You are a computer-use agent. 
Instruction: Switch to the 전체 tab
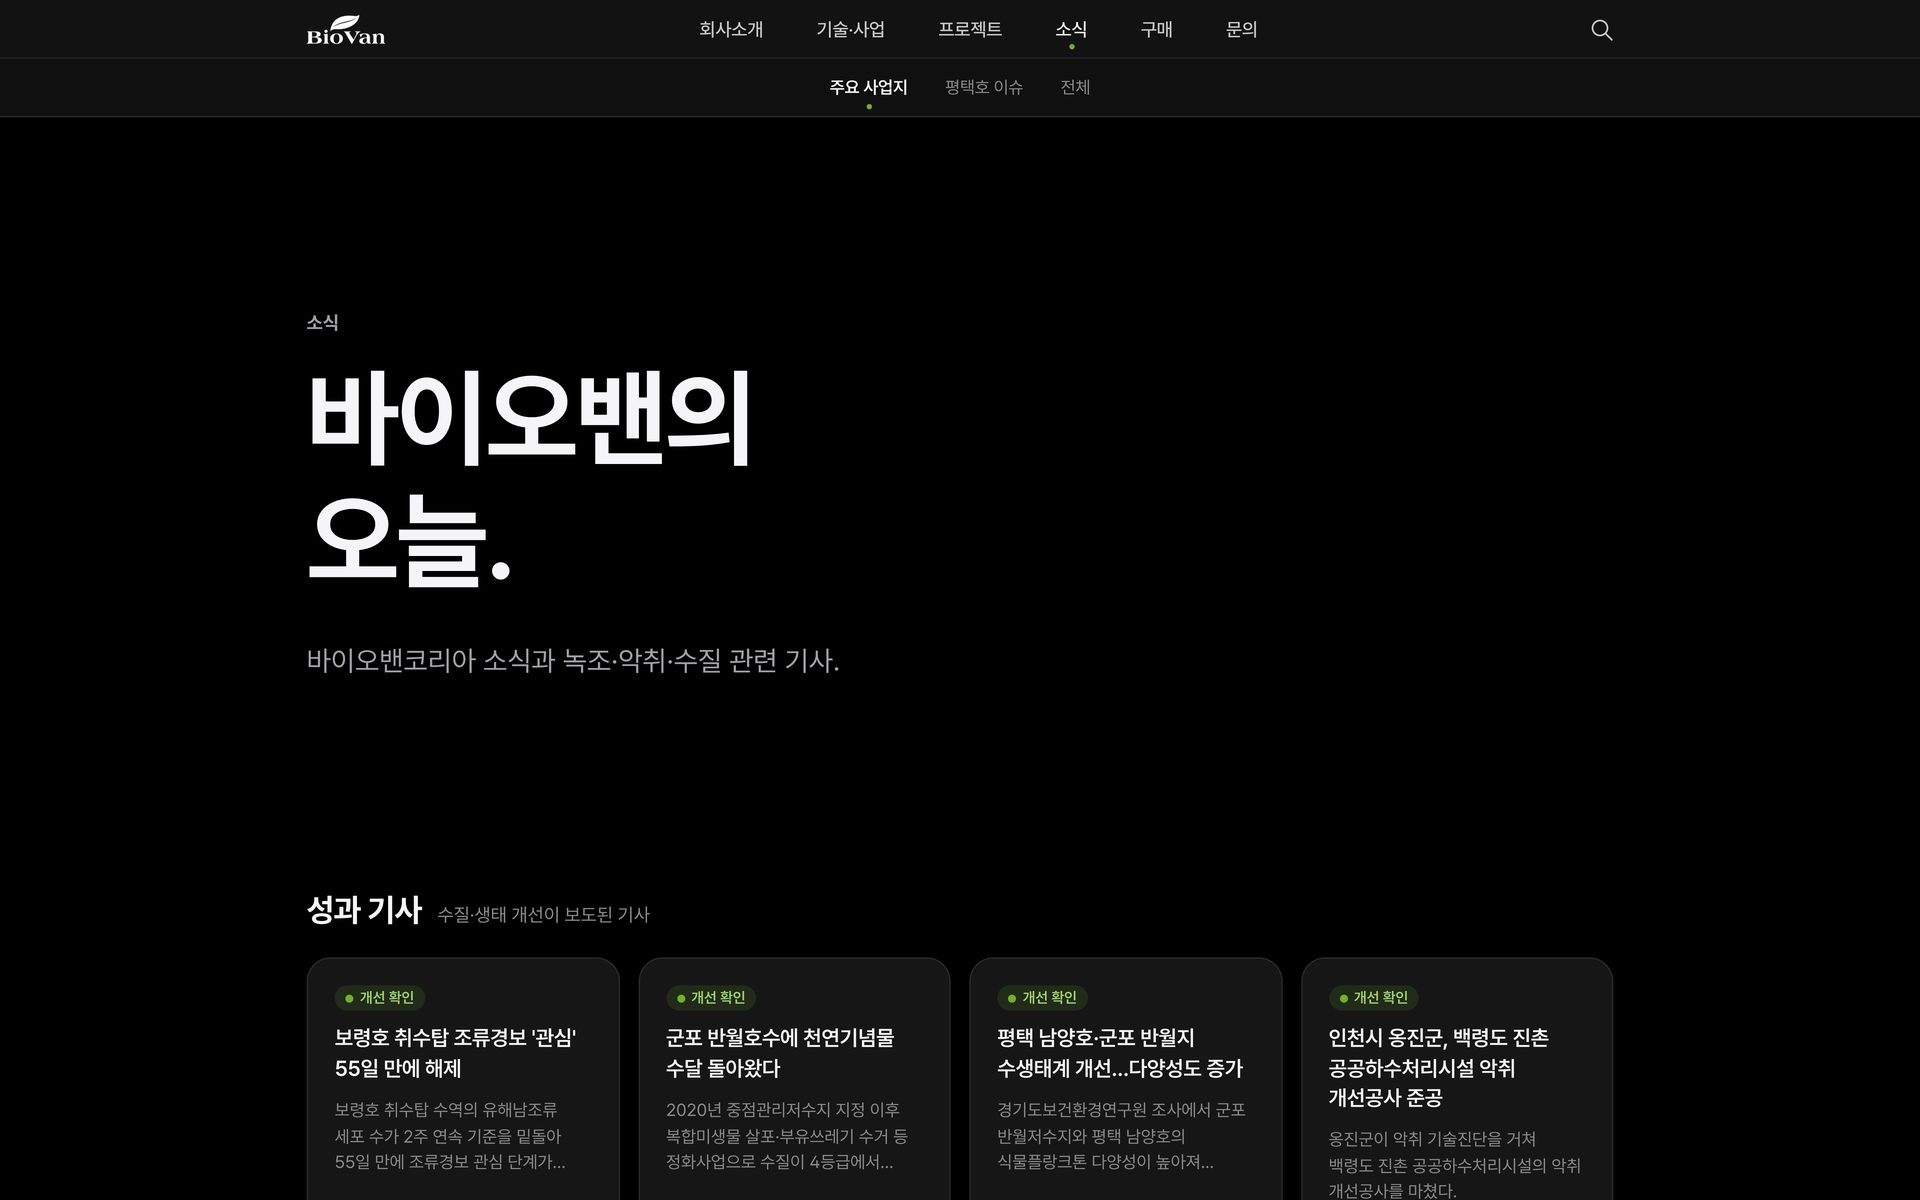[x=1075, y=87]
